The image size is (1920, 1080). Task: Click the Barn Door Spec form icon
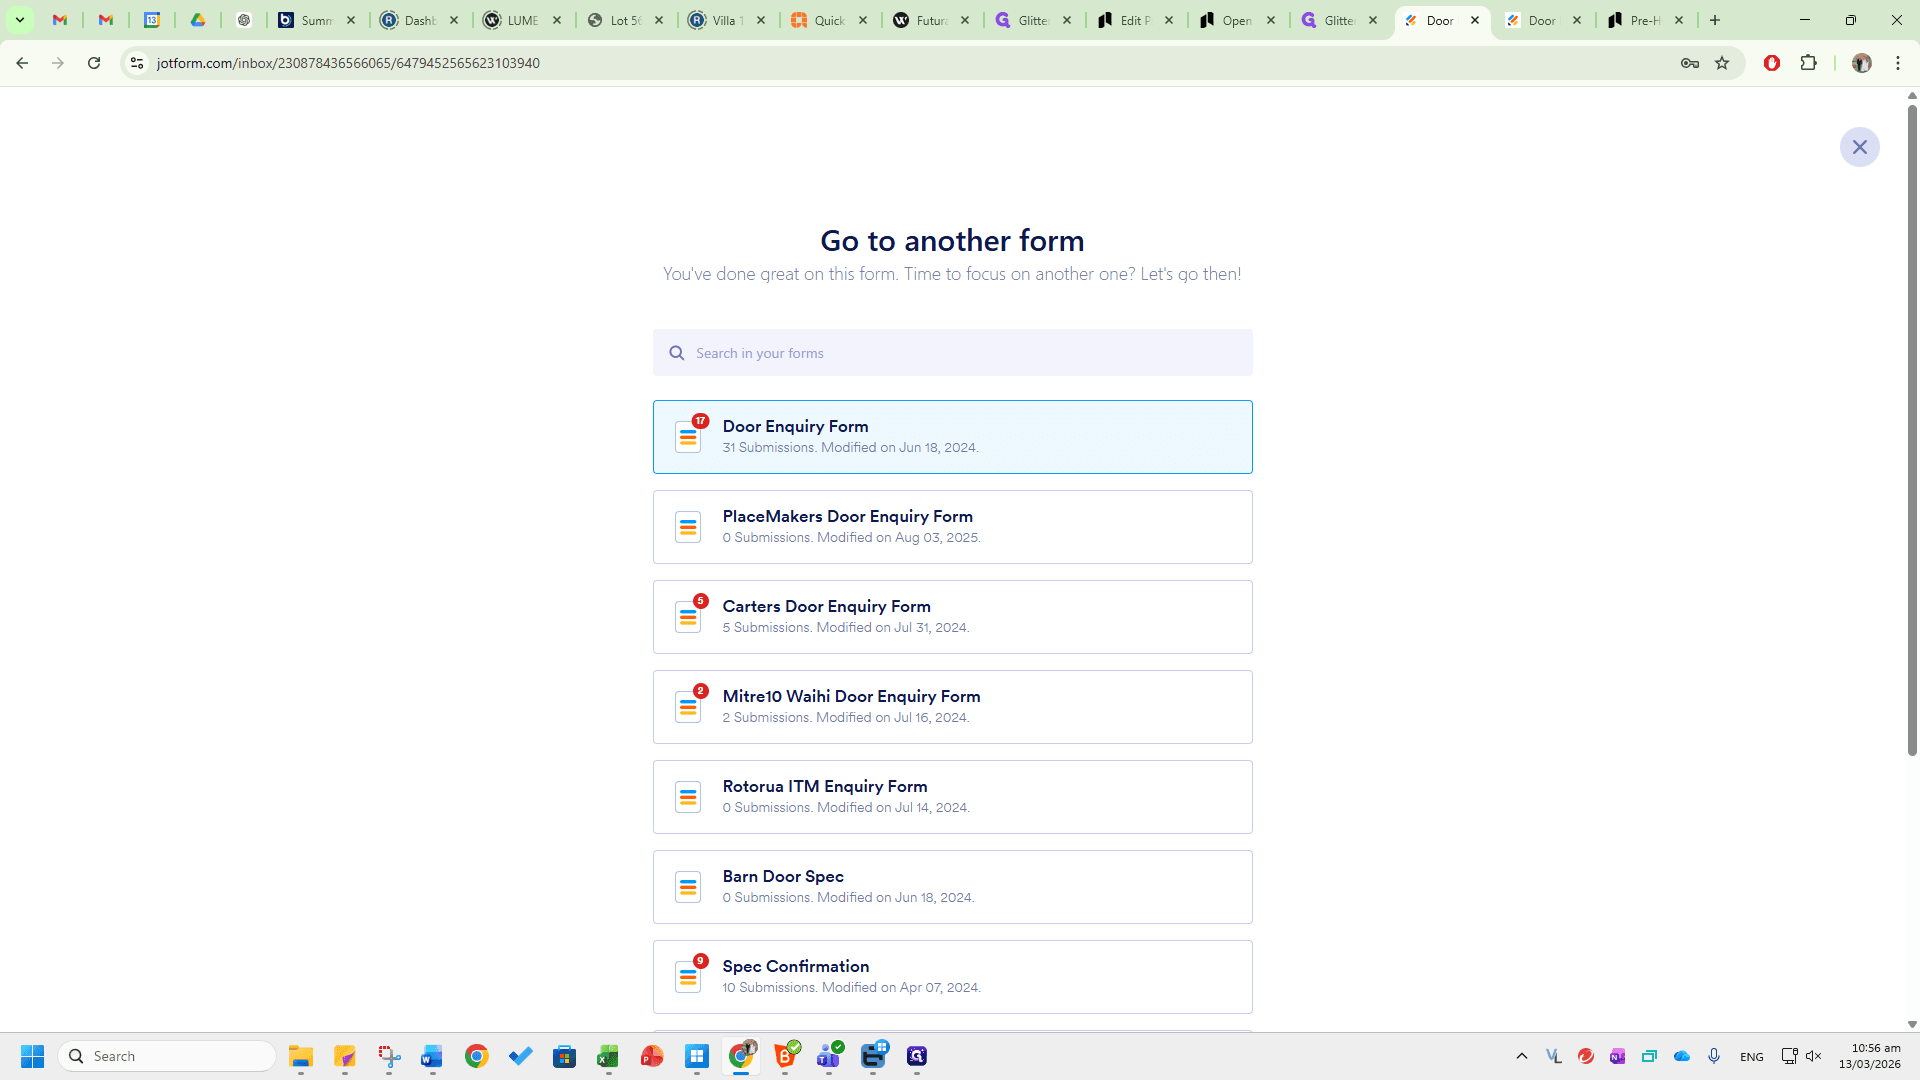pyautogui.click(x=688, y=887)
